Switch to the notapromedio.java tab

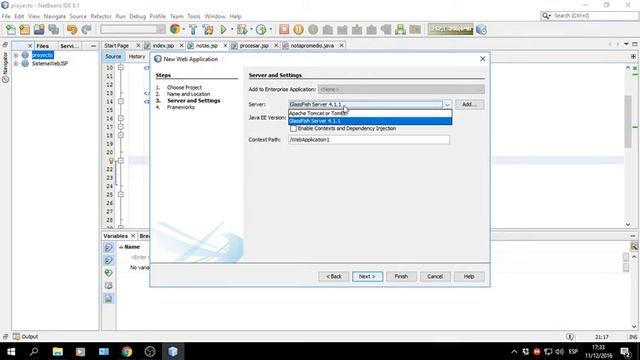pyautogui.click(x=312, y=46)
